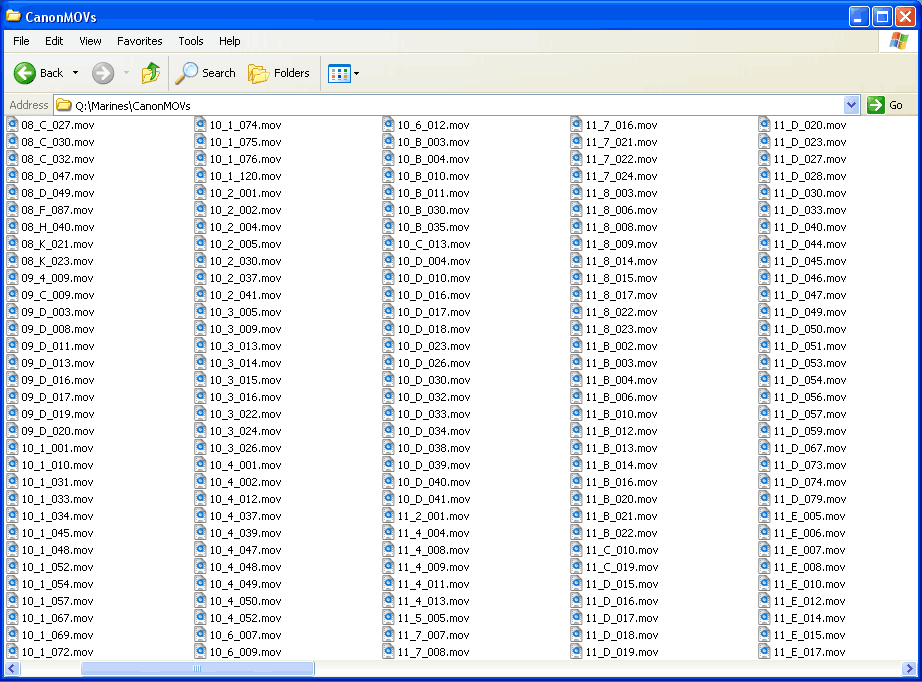Screen dimensions: 922x682
Task: Select file name 10_1_045.mov
Action: [58, 533]
